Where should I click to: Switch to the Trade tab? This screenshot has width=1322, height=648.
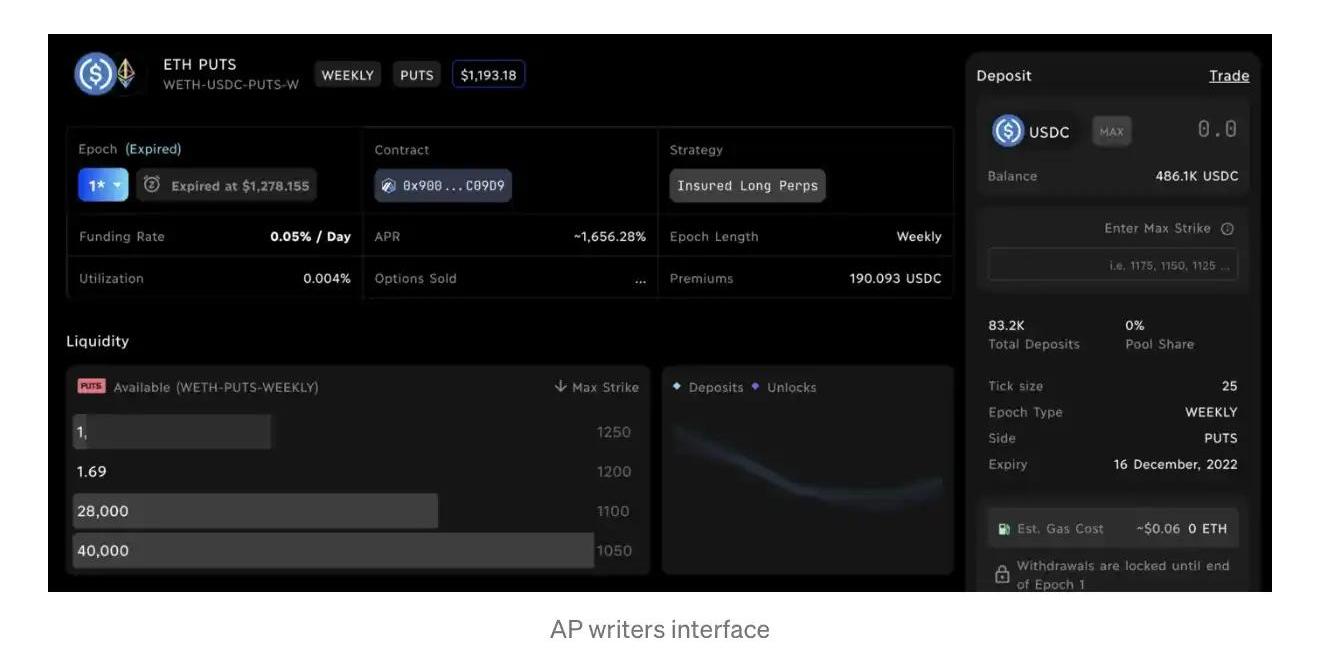click(x=1229, y=76)
